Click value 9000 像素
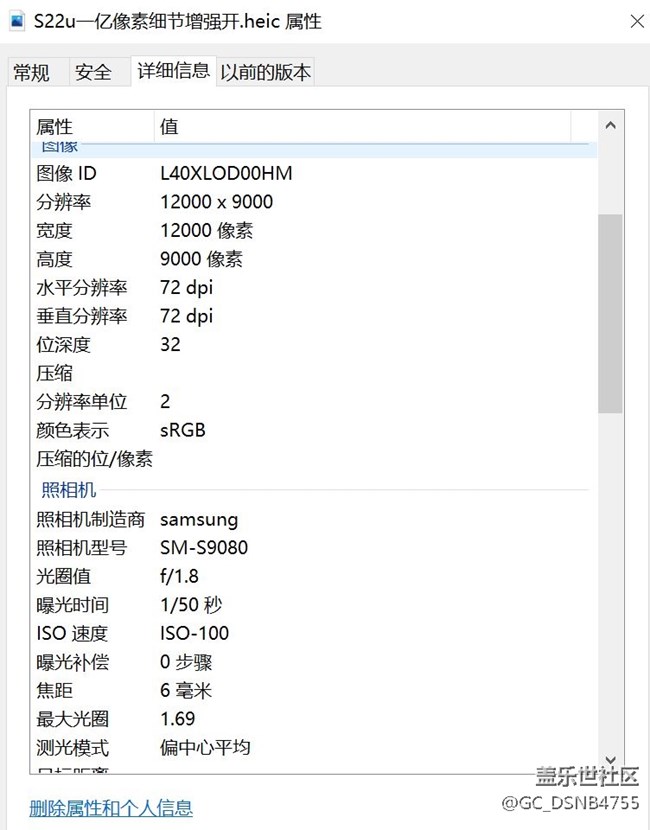This screenshot has height=830, width=650. click(201, 259)
